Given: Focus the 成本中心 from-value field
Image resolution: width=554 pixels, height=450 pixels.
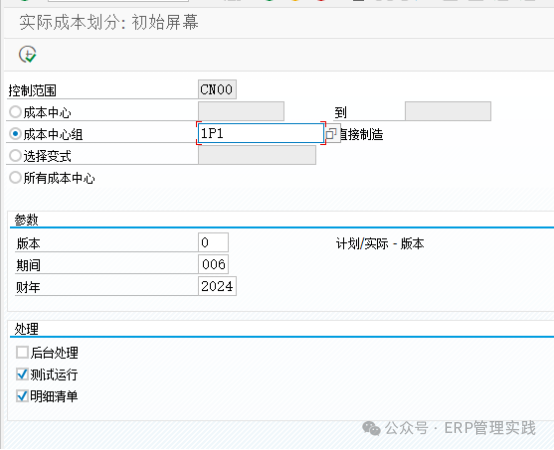Looking at the screenshot, I should coord(241,111).
